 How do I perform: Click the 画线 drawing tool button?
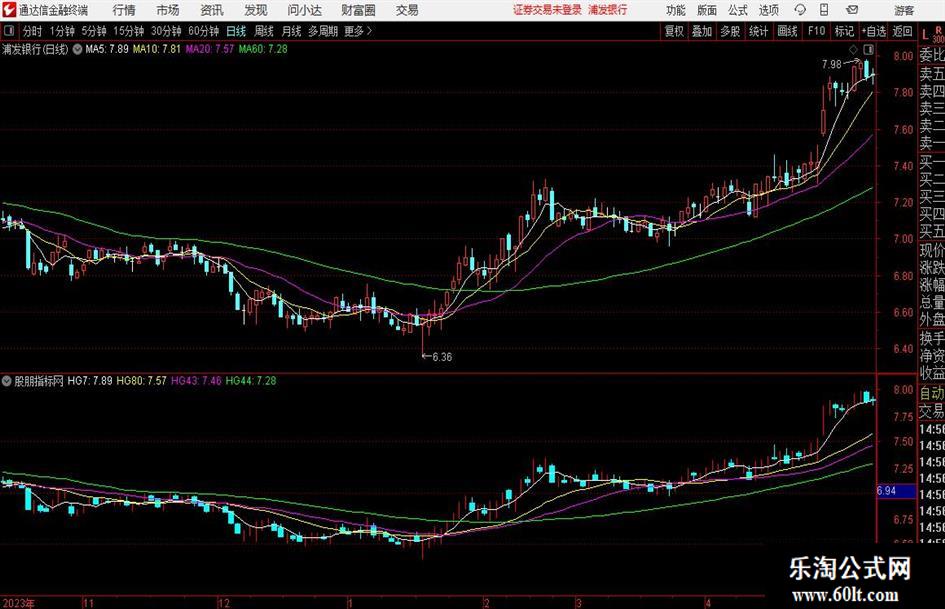787,31
